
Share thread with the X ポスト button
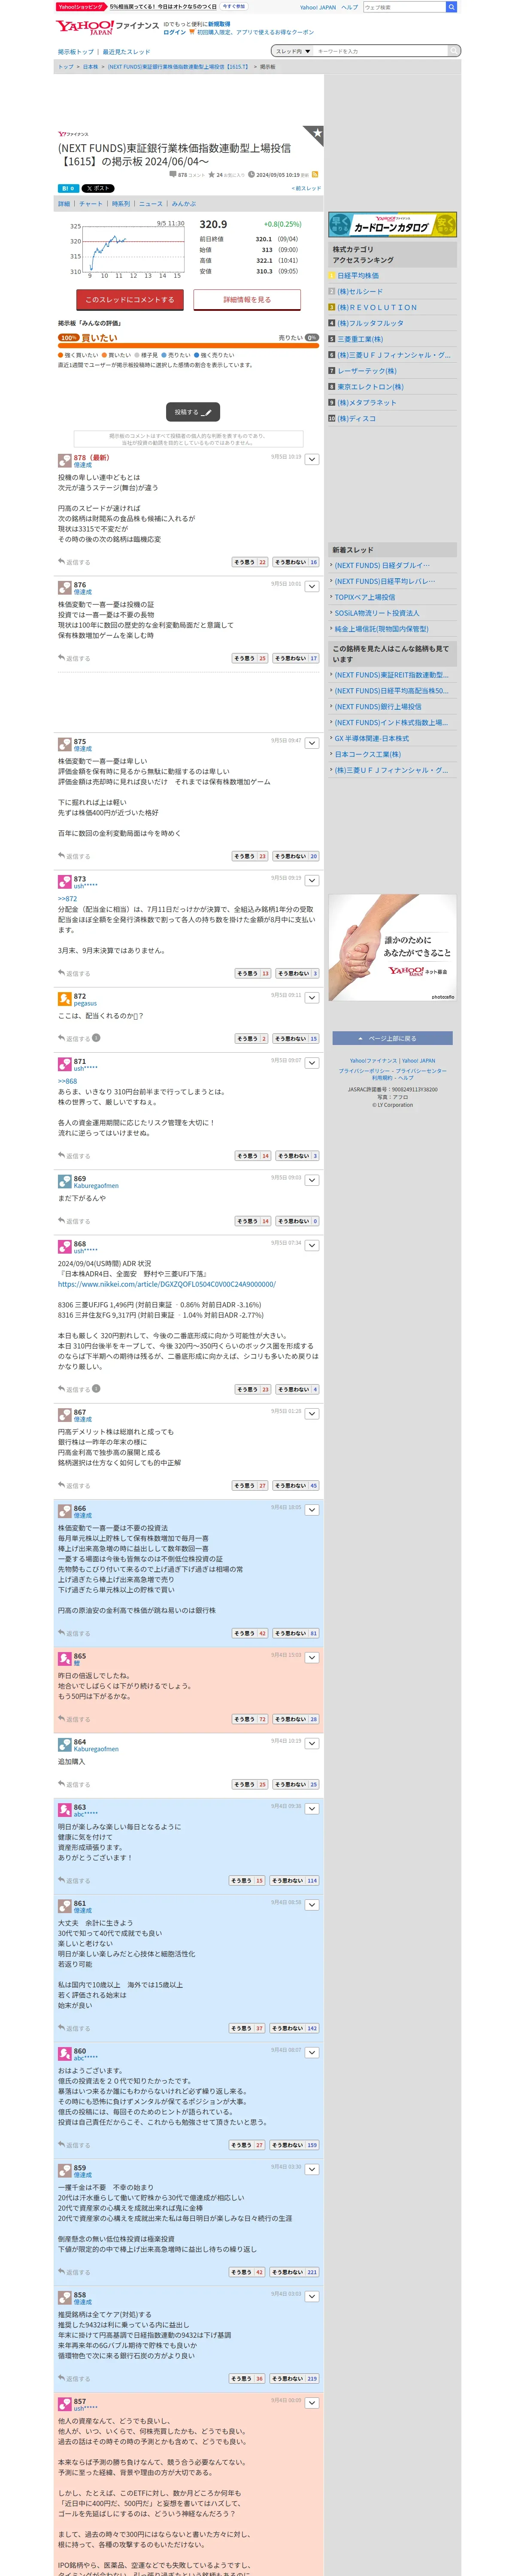tap(98, 188)
